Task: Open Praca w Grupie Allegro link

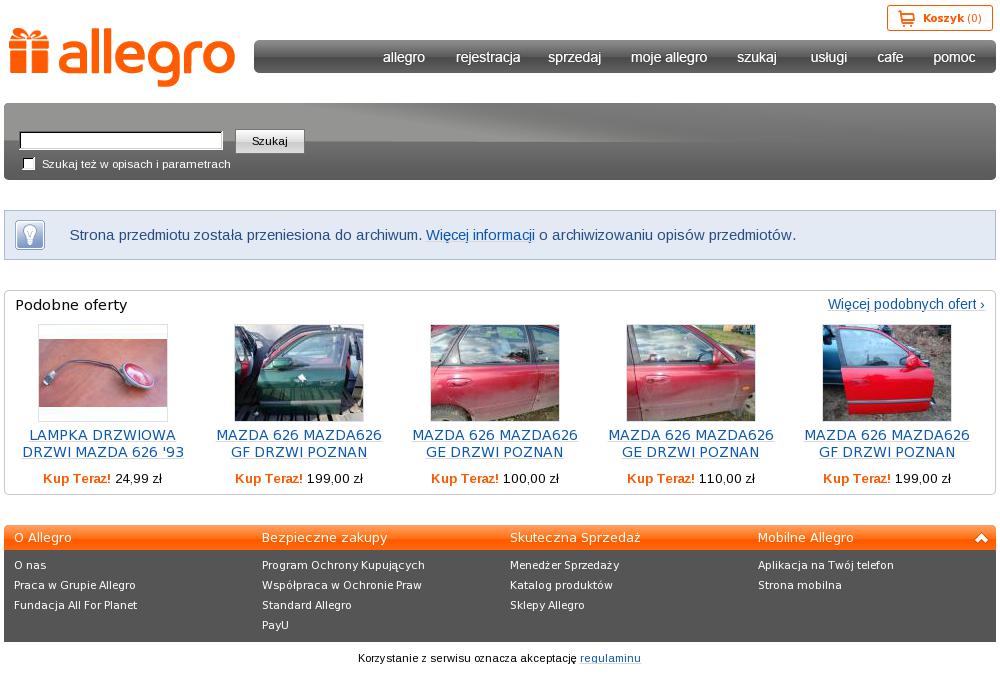Action: pos(75,585)
